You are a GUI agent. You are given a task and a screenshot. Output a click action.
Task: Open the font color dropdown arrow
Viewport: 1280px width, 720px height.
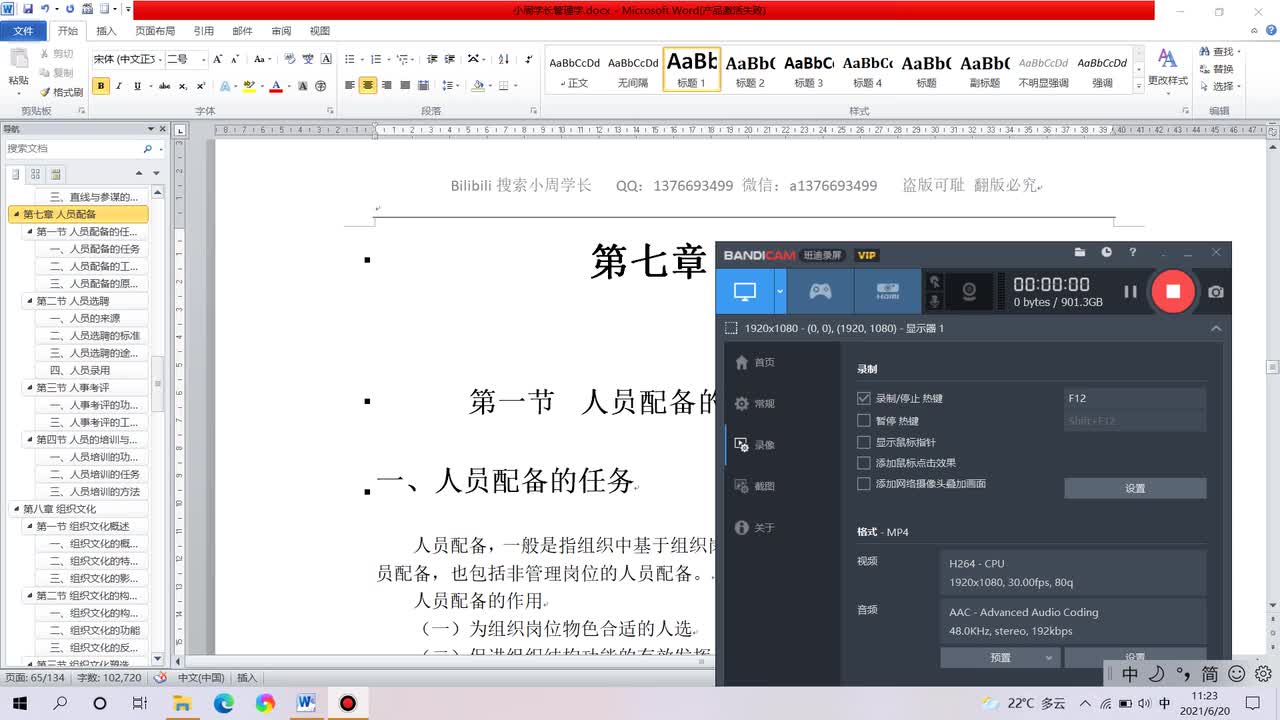tap(288, 86)
